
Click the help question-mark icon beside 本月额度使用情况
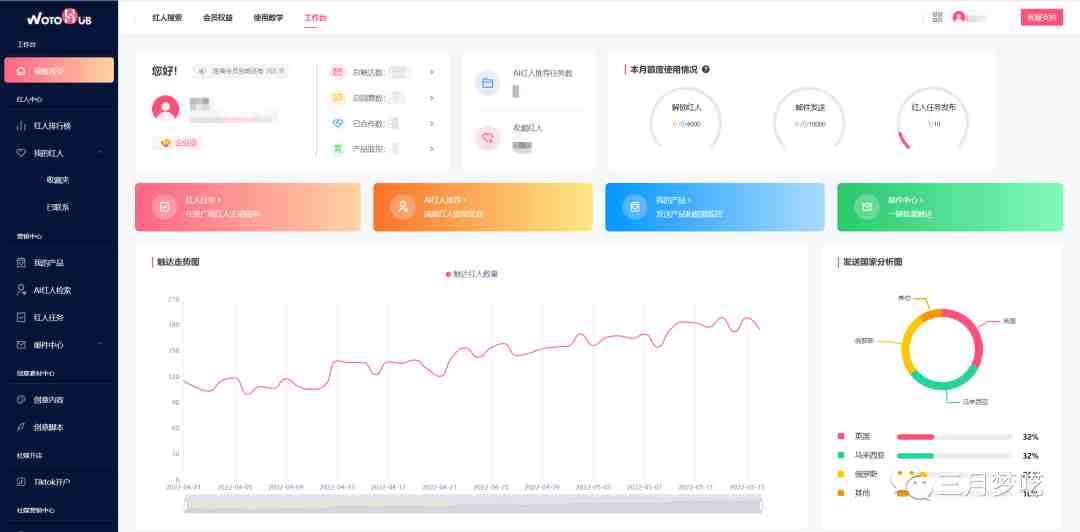pos(706,70)
